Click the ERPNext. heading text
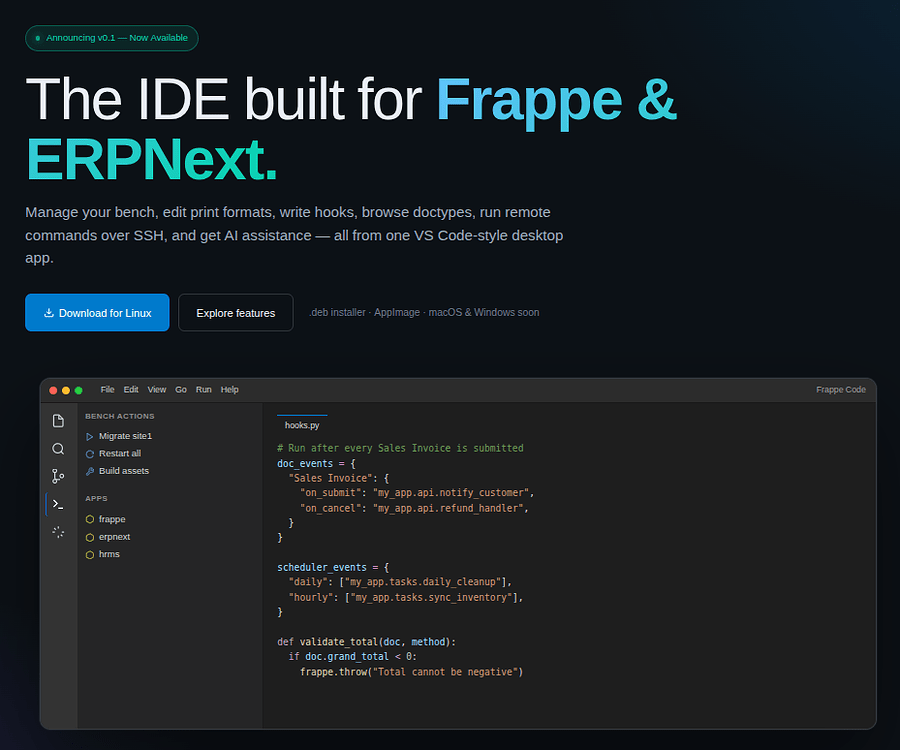The width and height of the screenshot is (900, 750). [152, 160]
